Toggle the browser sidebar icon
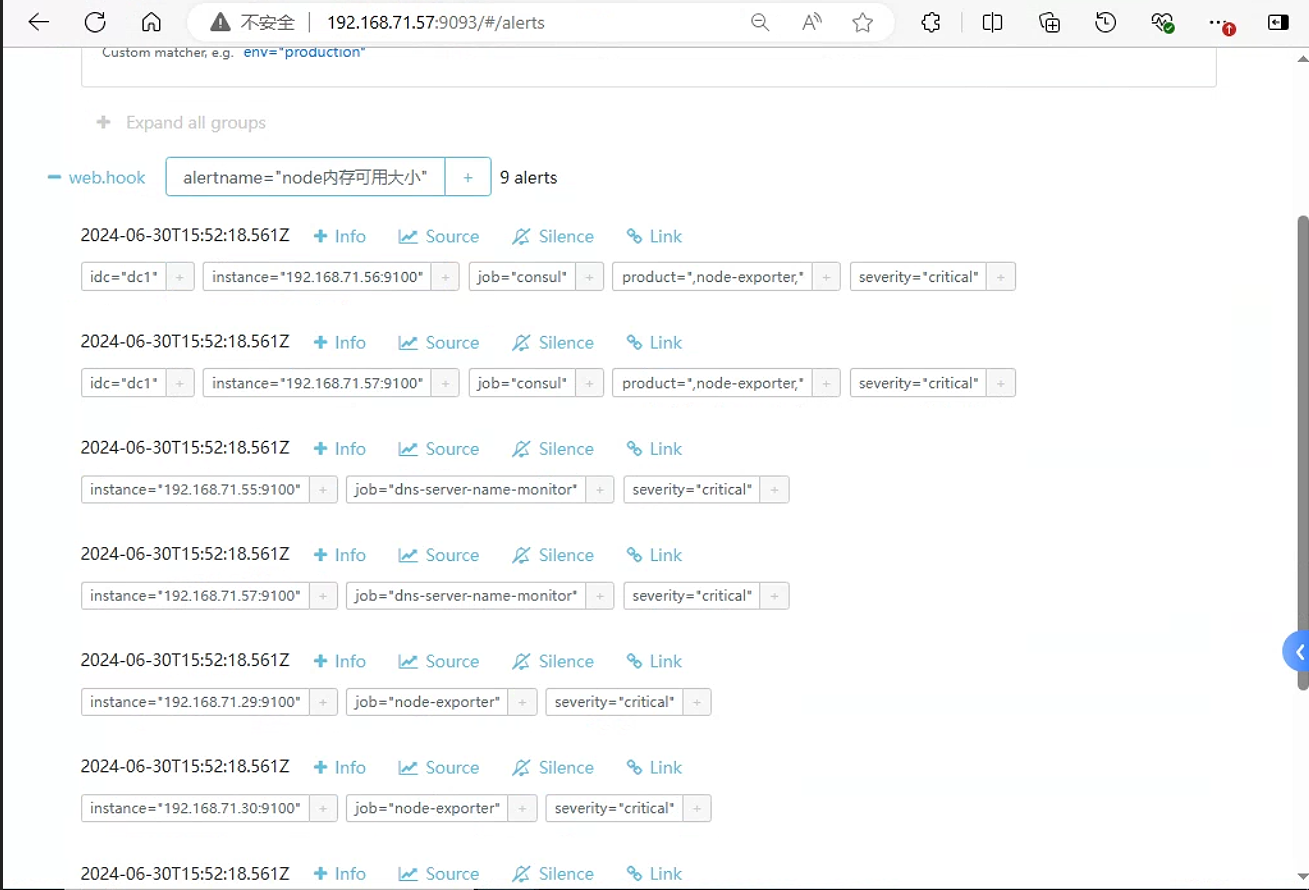Viewport: 1309px width, 890px height. point(1278,22)
